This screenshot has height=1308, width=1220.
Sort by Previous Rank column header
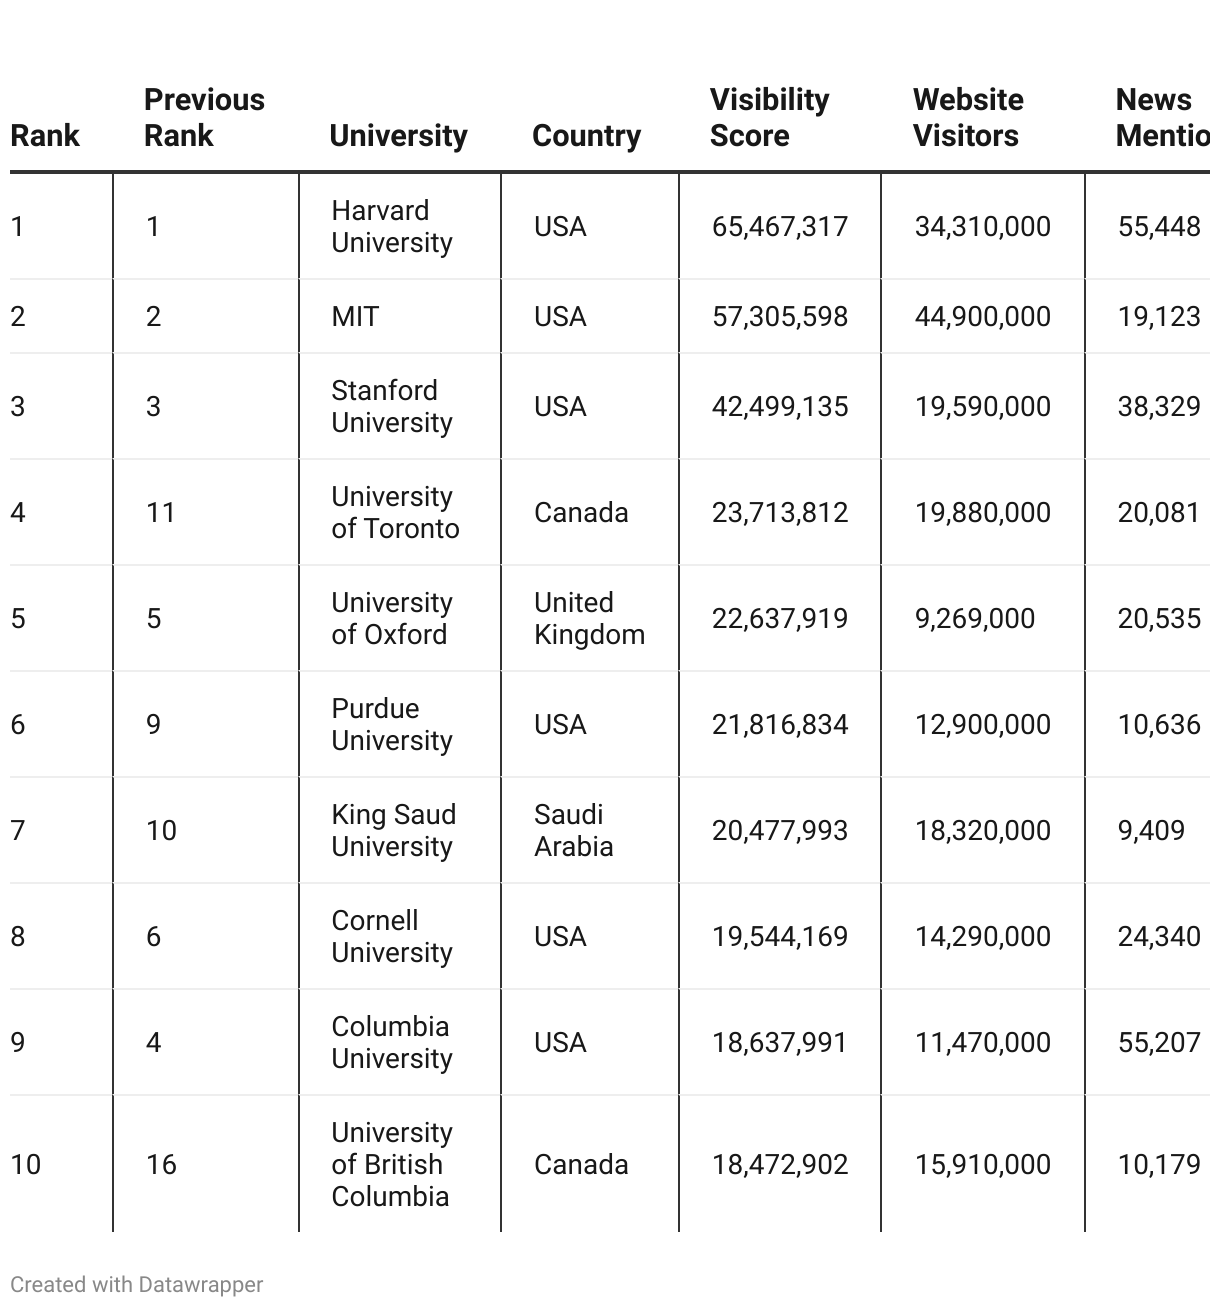click(204, 118)
